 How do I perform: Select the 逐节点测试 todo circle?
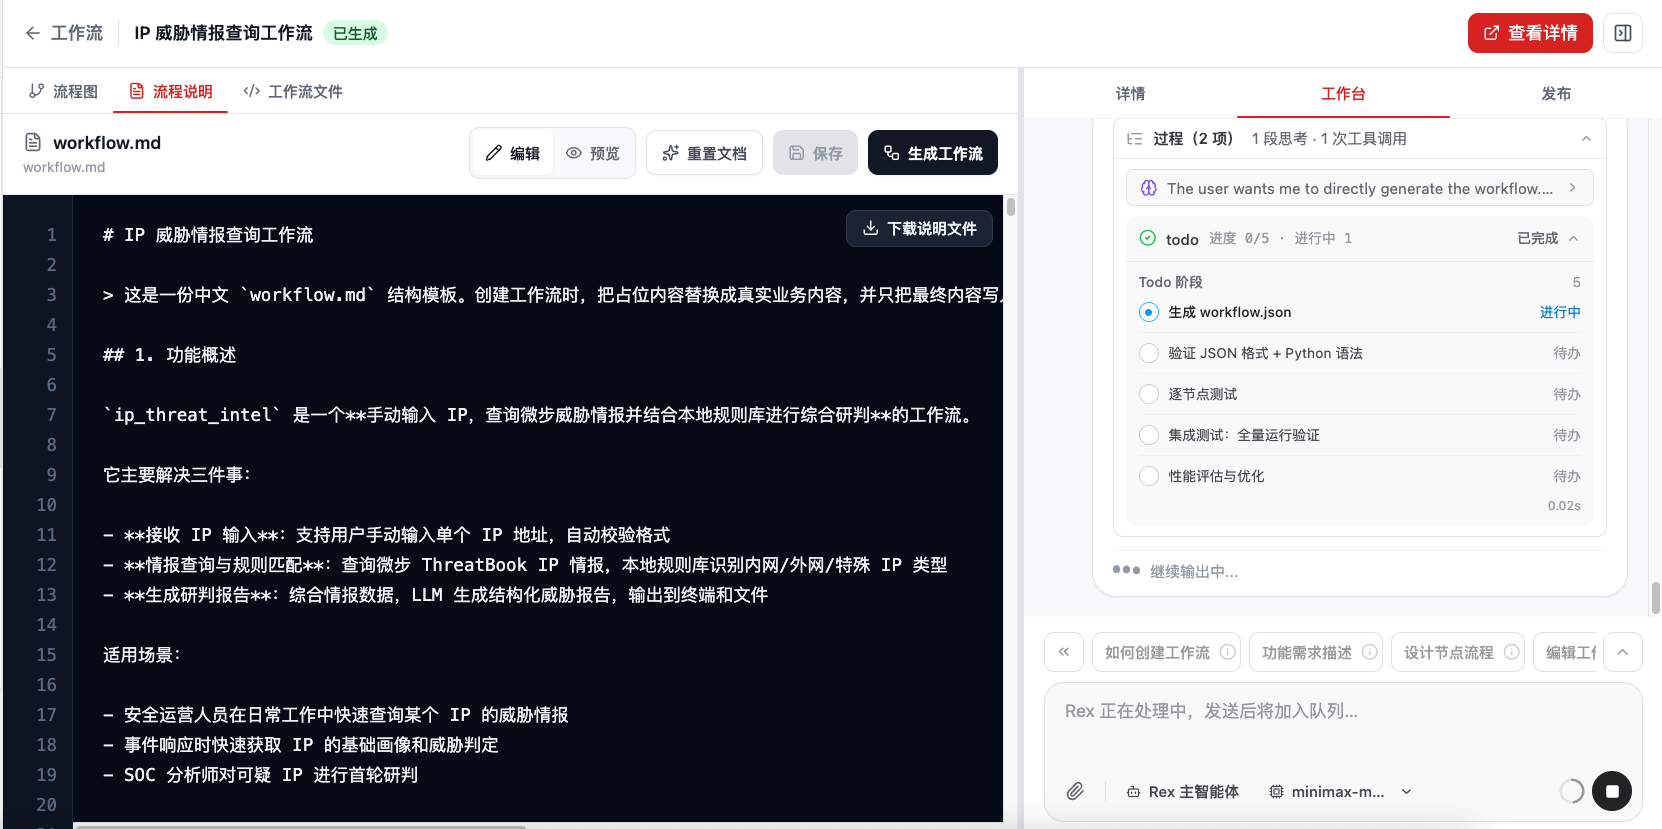1149,394
